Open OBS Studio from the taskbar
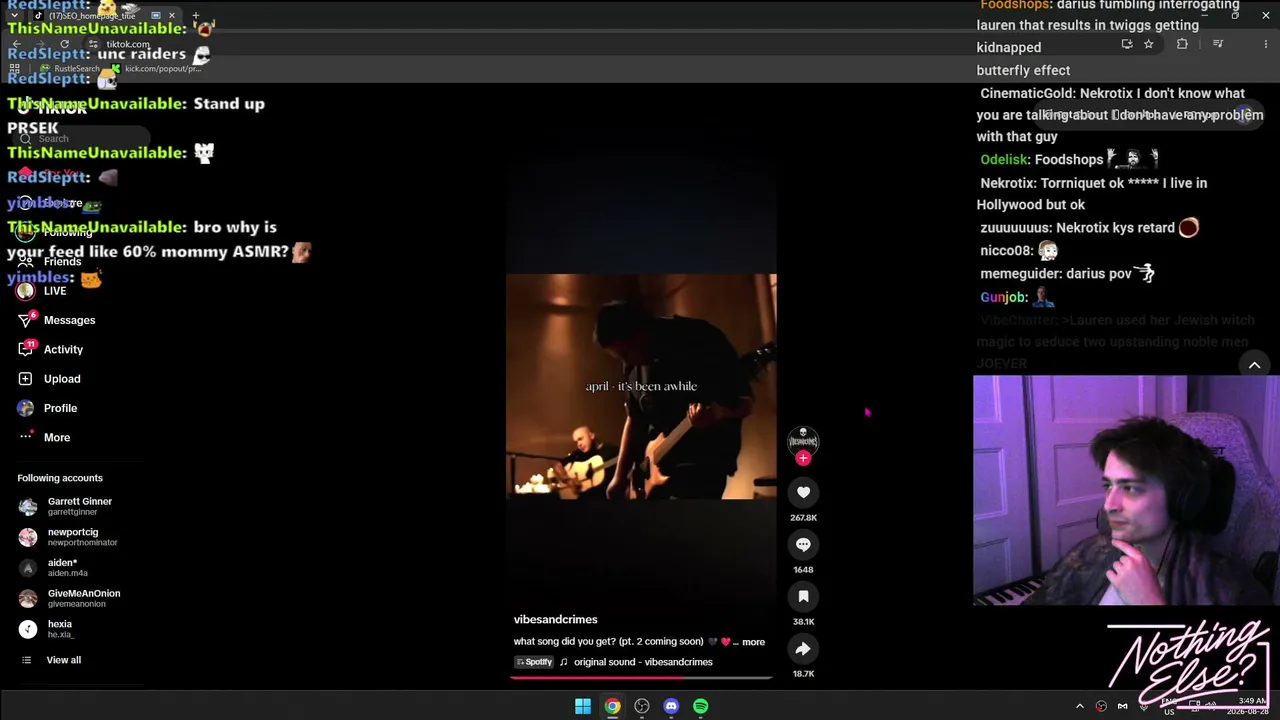Image resolution: width=1280 pixels, height=720 pixels. (642, 706)
